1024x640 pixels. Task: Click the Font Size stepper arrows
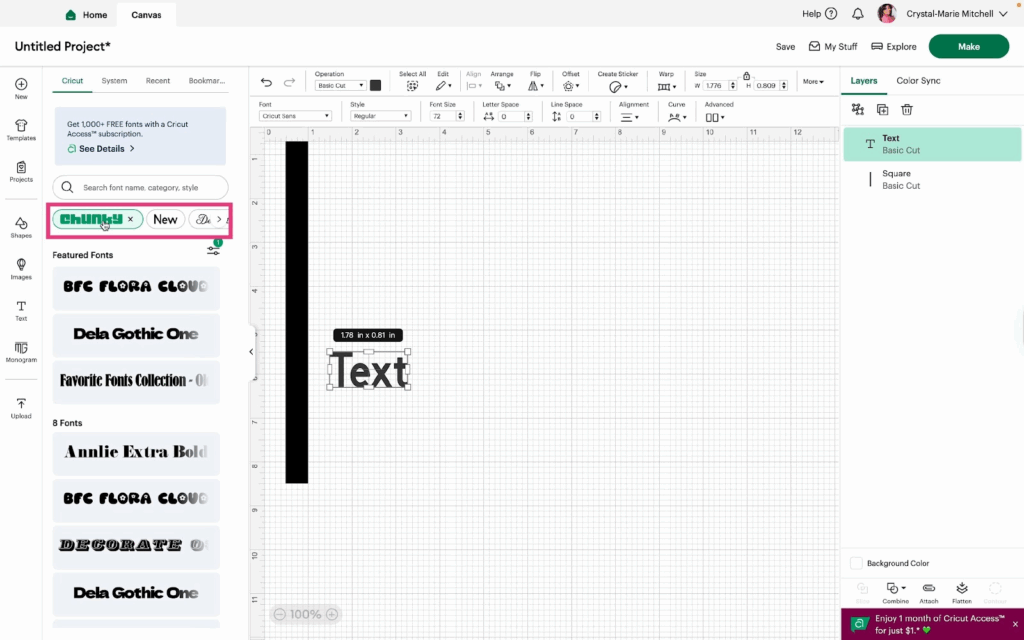tap(460, 116)
